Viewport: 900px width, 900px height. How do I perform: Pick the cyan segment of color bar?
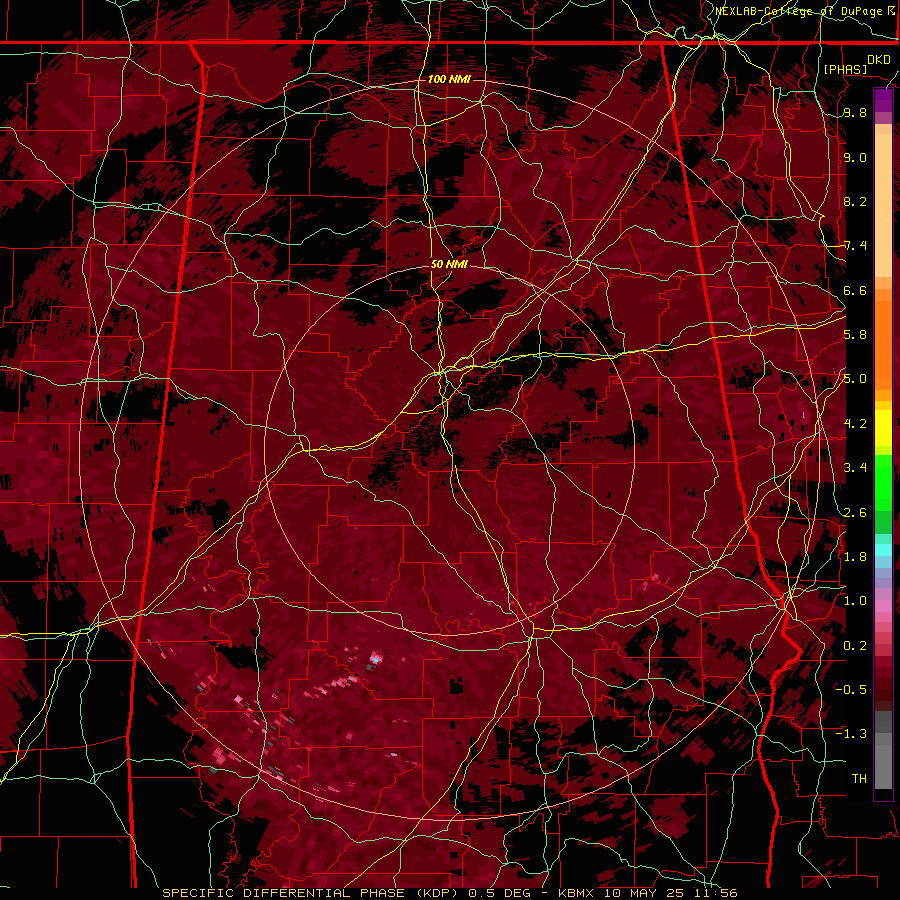click(883, 550)
